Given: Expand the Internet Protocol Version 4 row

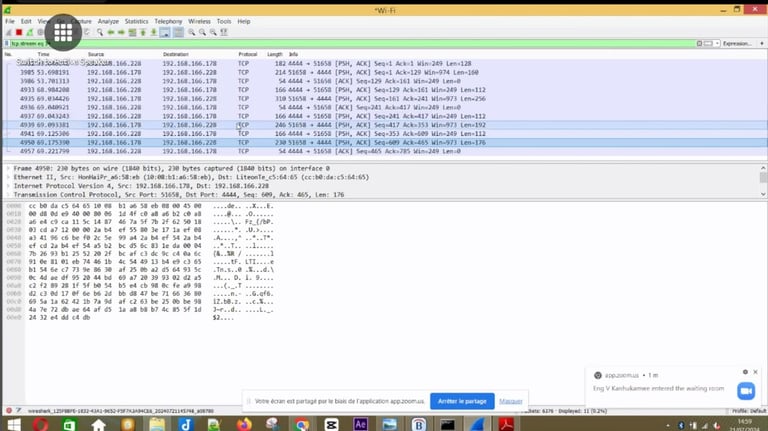Looking at the screenshot, I should tap(8, 186).
